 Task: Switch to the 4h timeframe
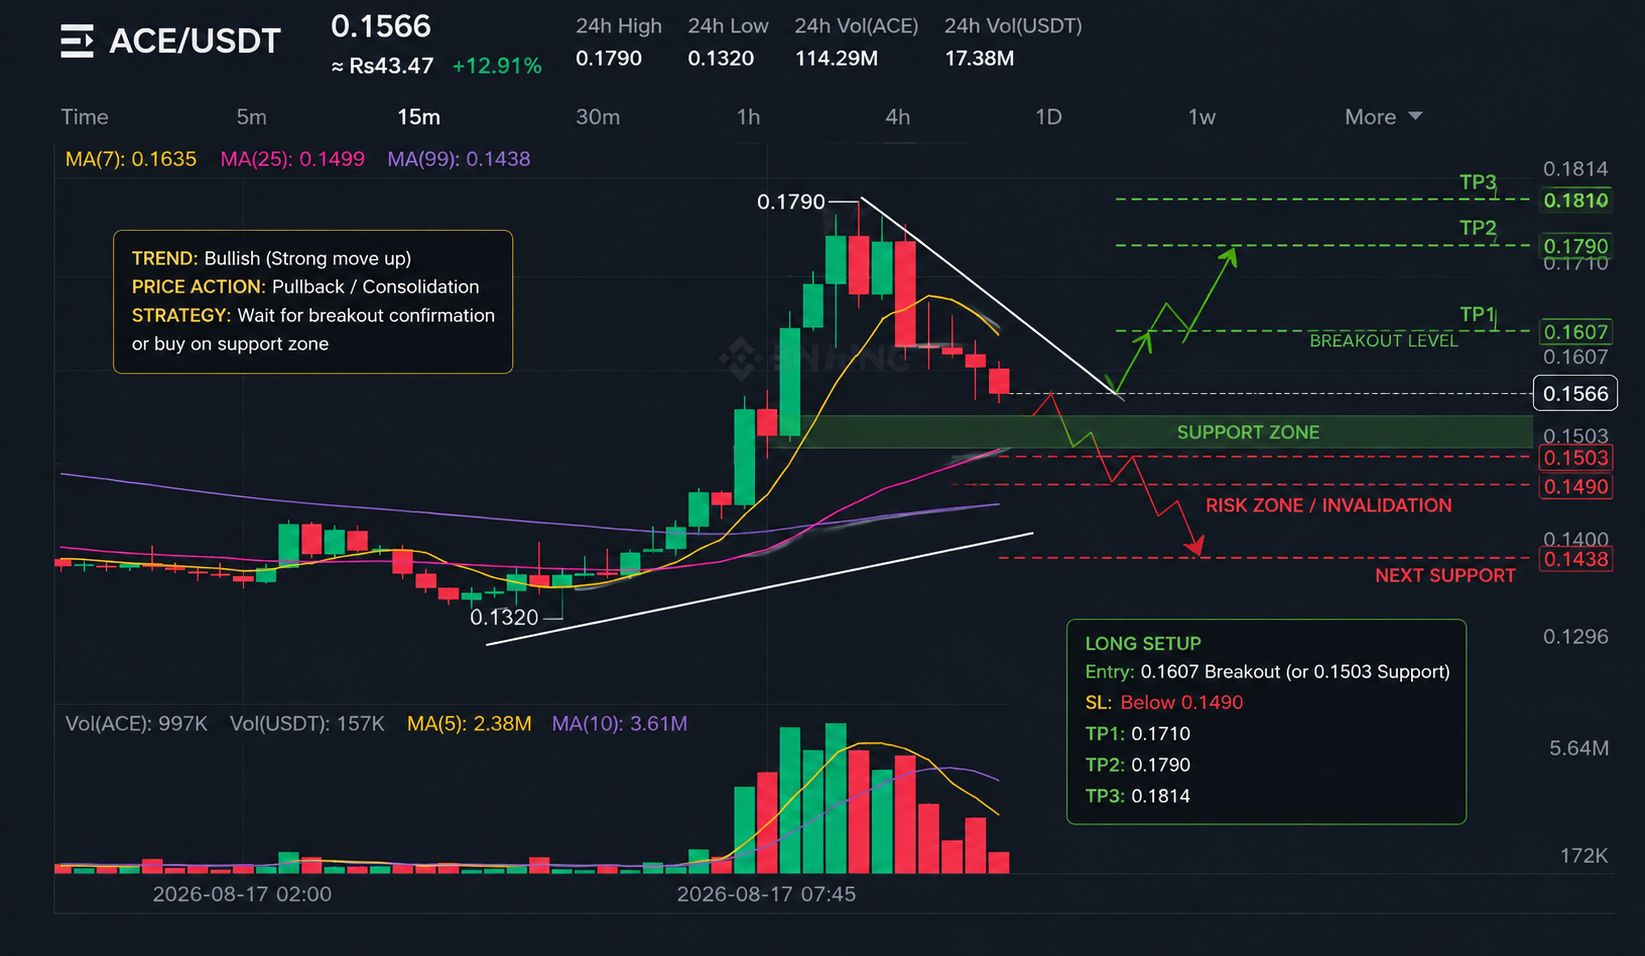[x=897, y=117]
